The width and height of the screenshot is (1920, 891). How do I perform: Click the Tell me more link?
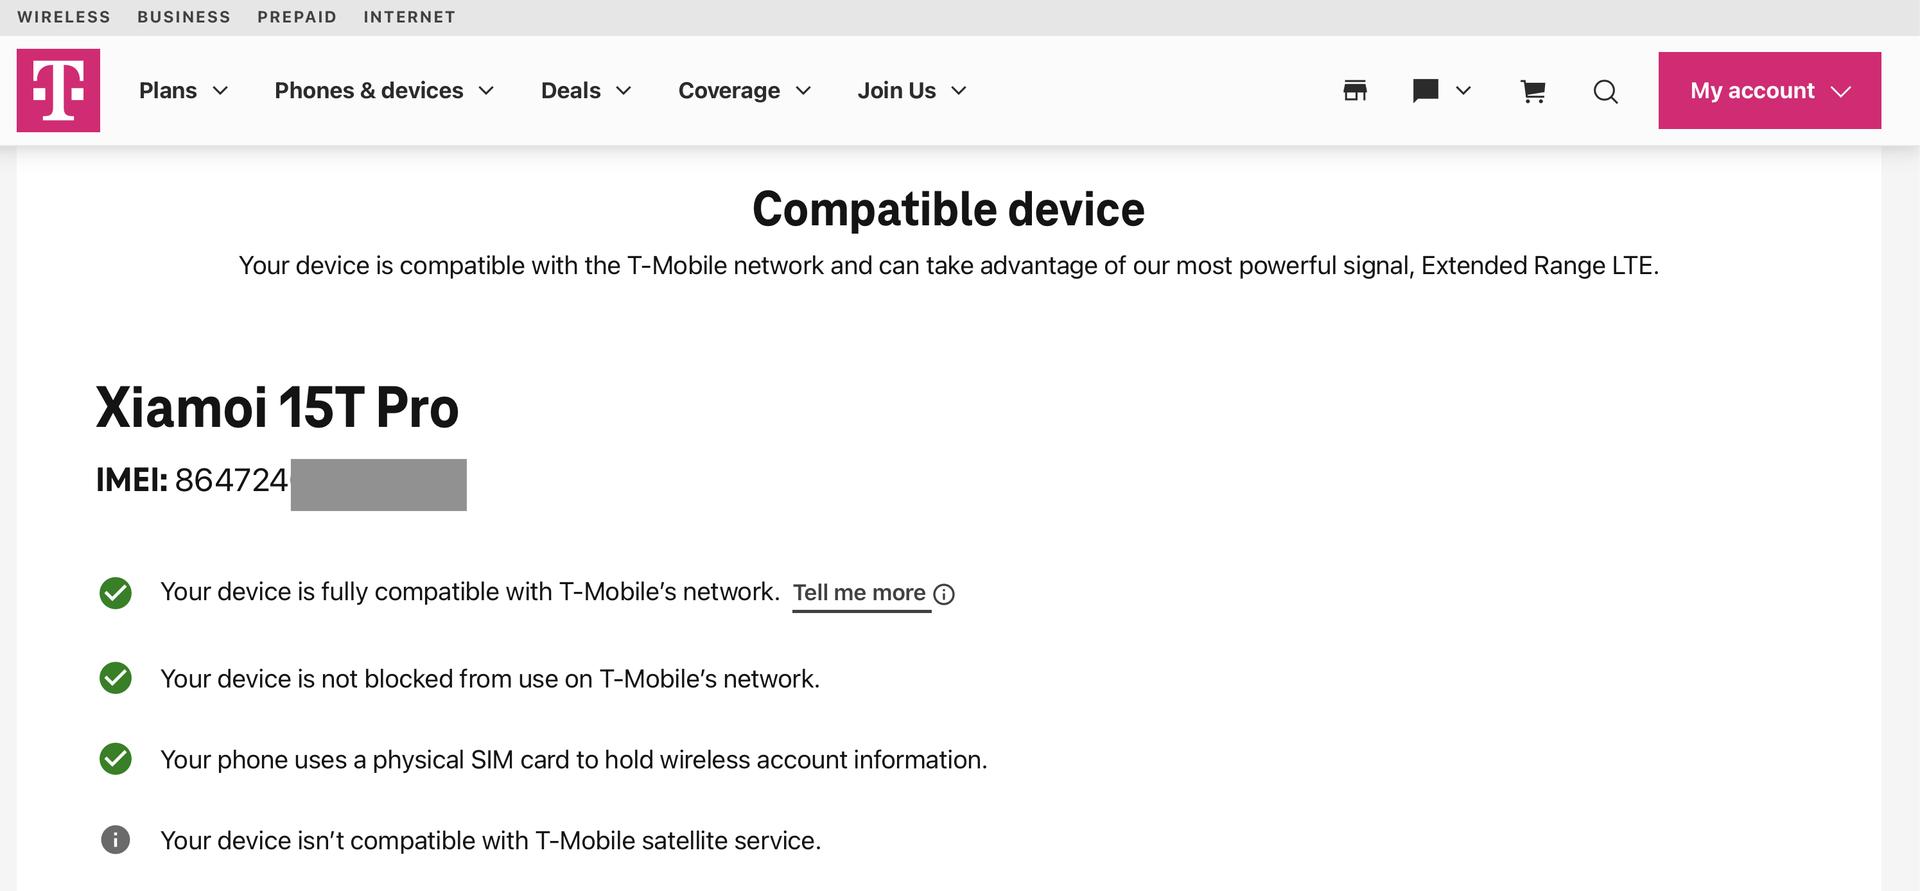(x=859, y=593)
